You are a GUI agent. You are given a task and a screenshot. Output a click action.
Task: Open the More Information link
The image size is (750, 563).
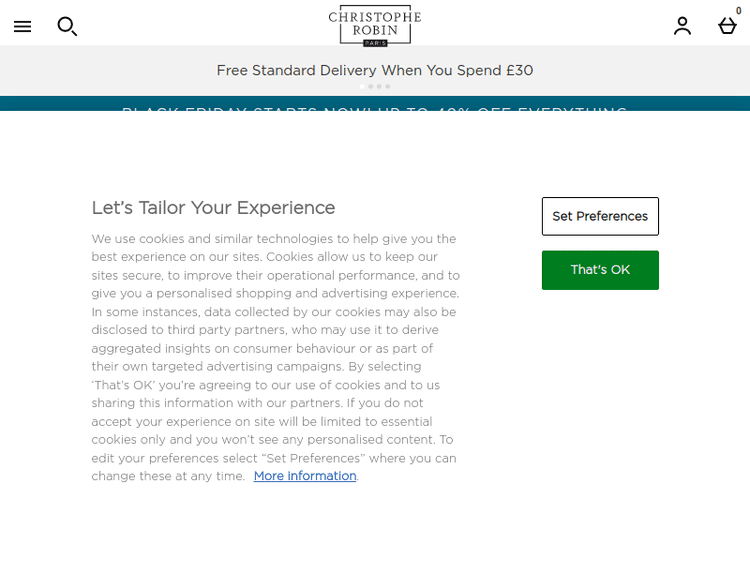305,476
